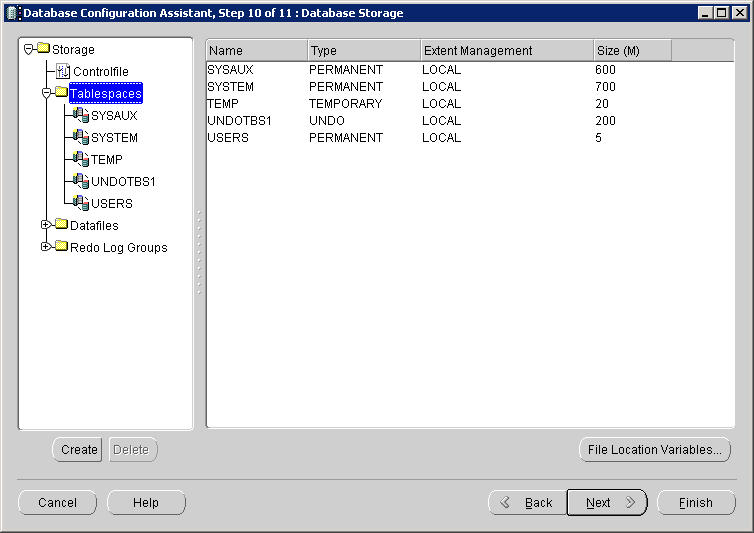The image size is (754, 533).
Task: Select TEMP label in the tree
Action: [106, 159]
